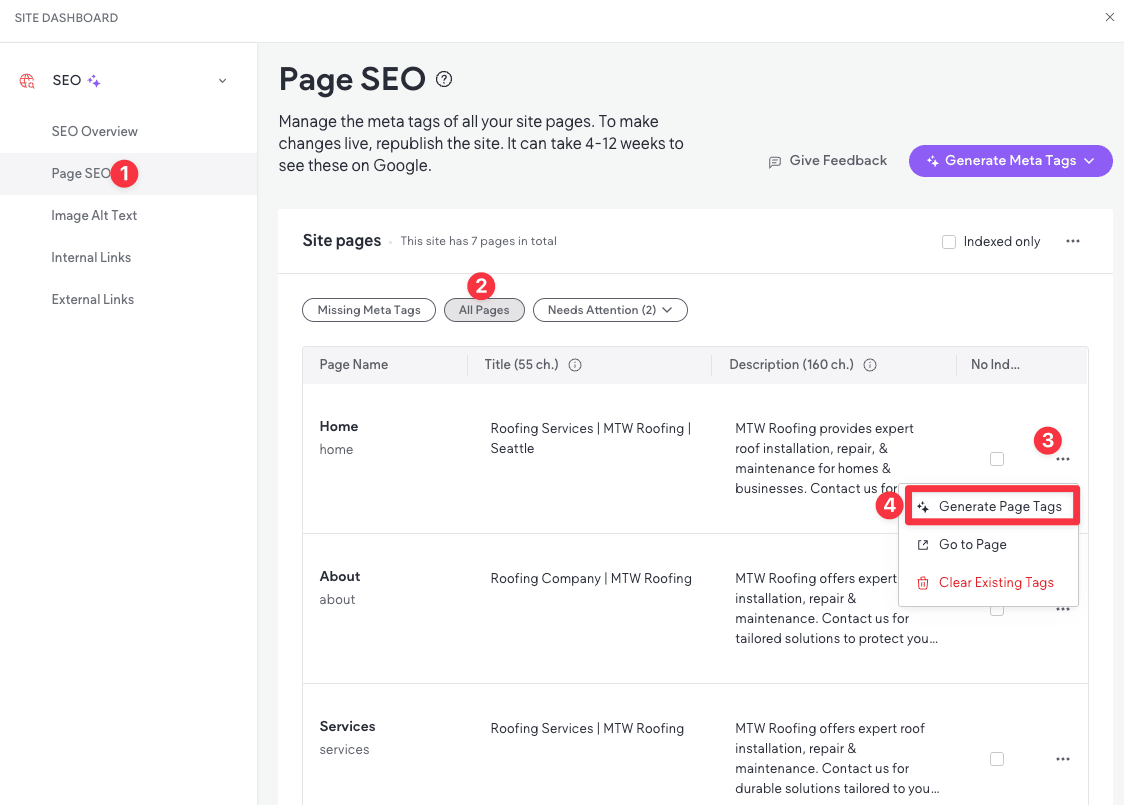Open SEO Overview in the sidebar
The width and height of the screenshot is (1124, 805).
click(x=95, y=131)
